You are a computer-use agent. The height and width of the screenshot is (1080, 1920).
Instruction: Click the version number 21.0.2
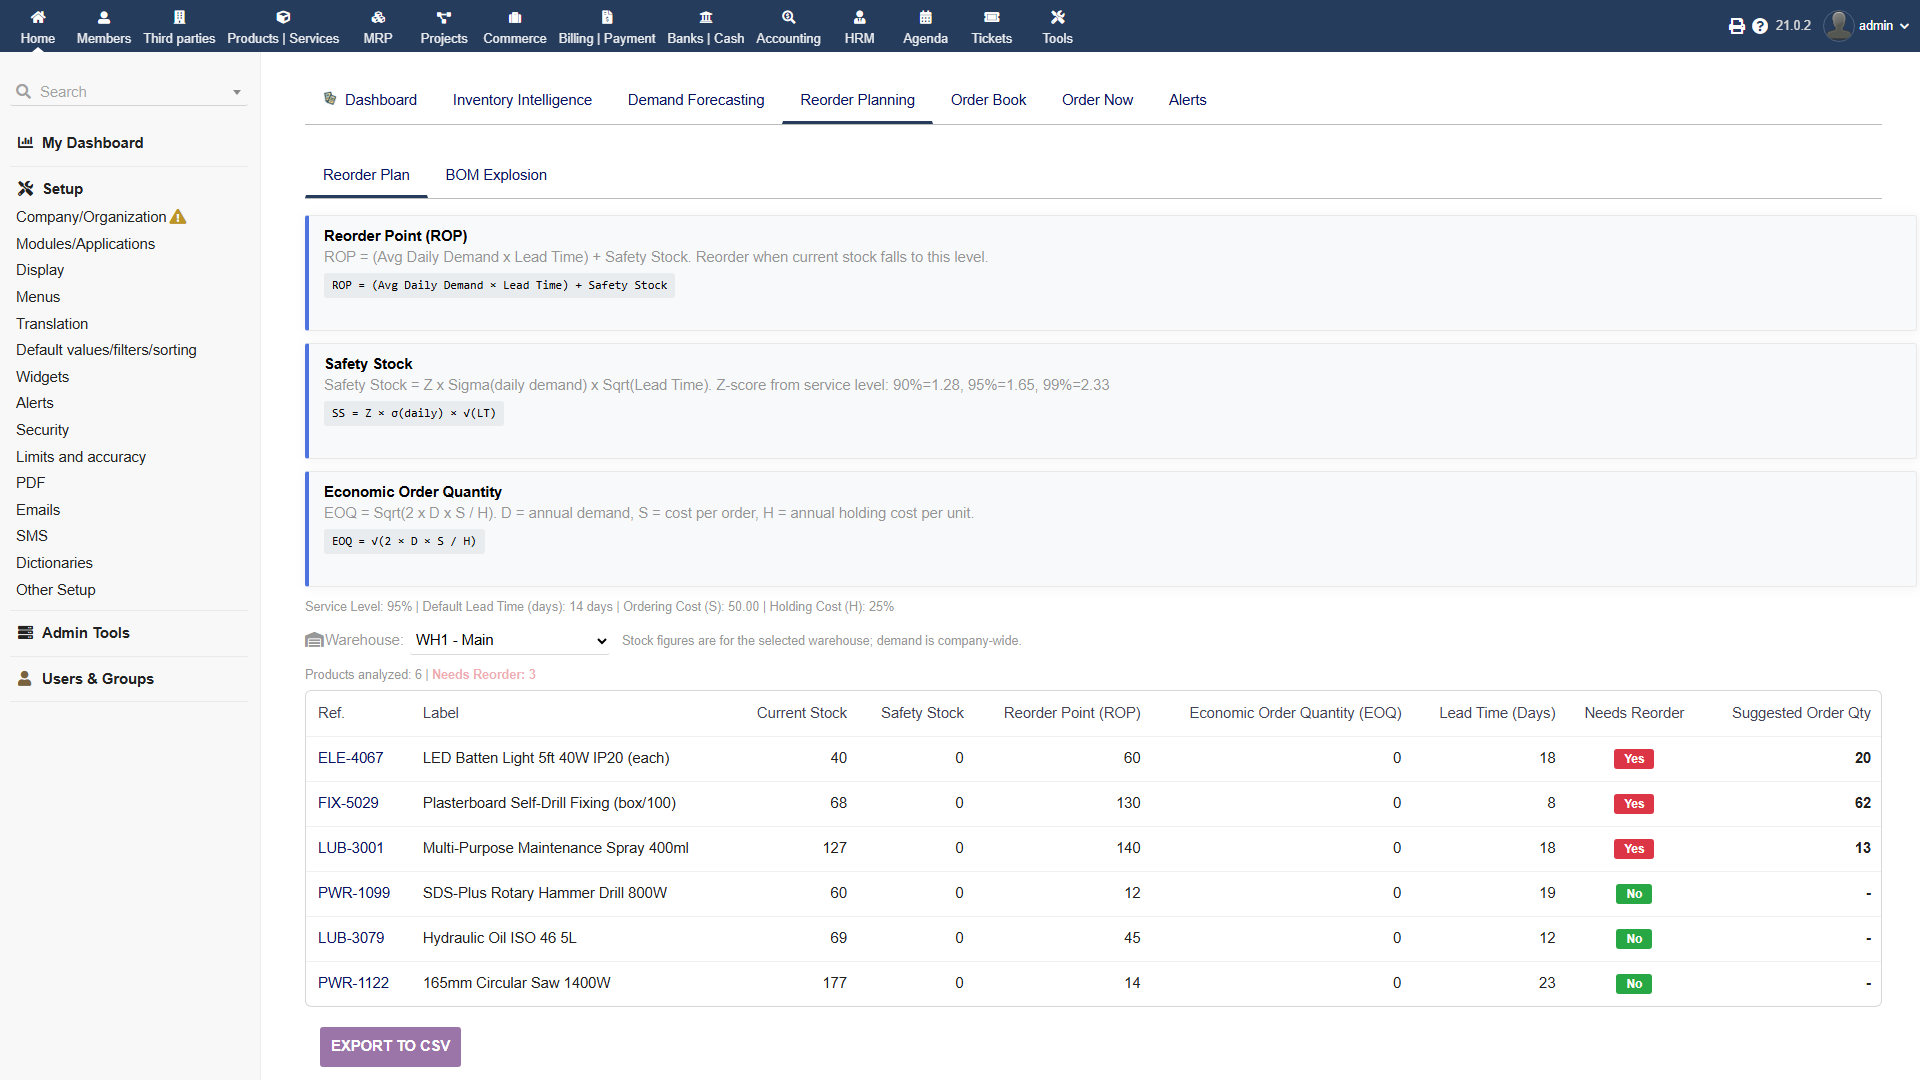1793,26
